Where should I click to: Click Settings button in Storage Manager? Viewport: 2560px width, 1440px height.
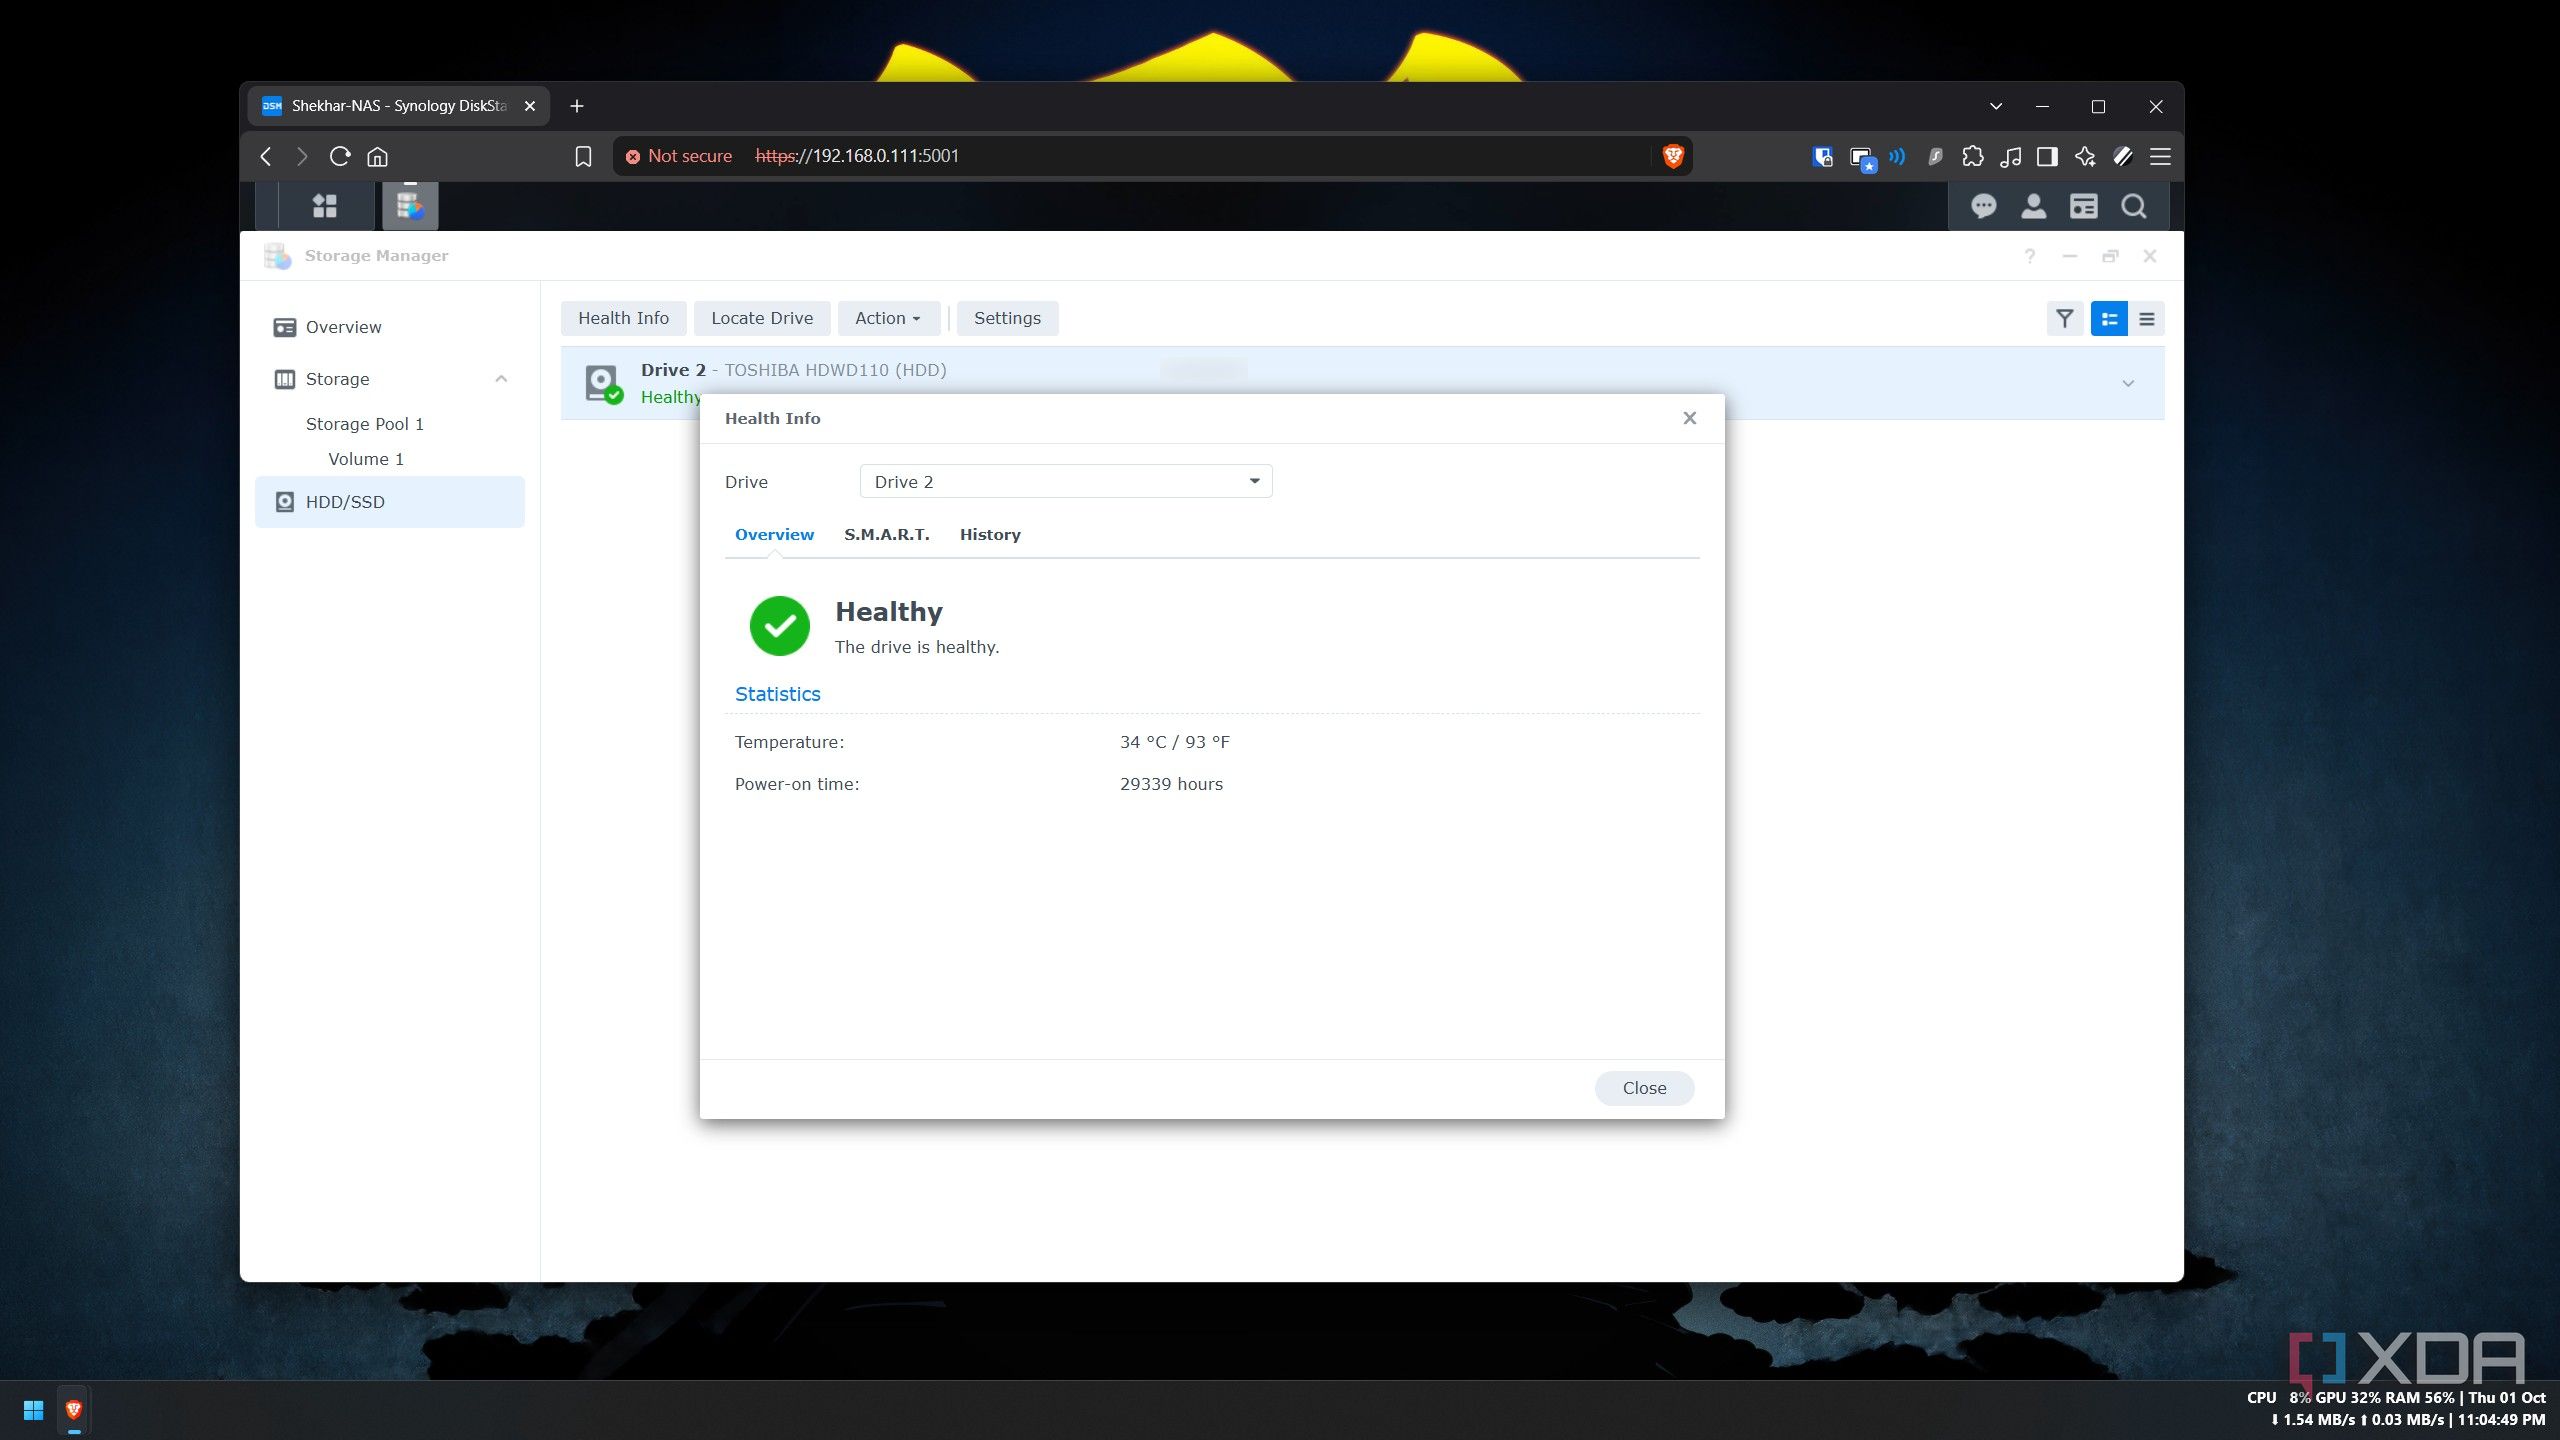pyautogui.click(x=1007, y=318)
